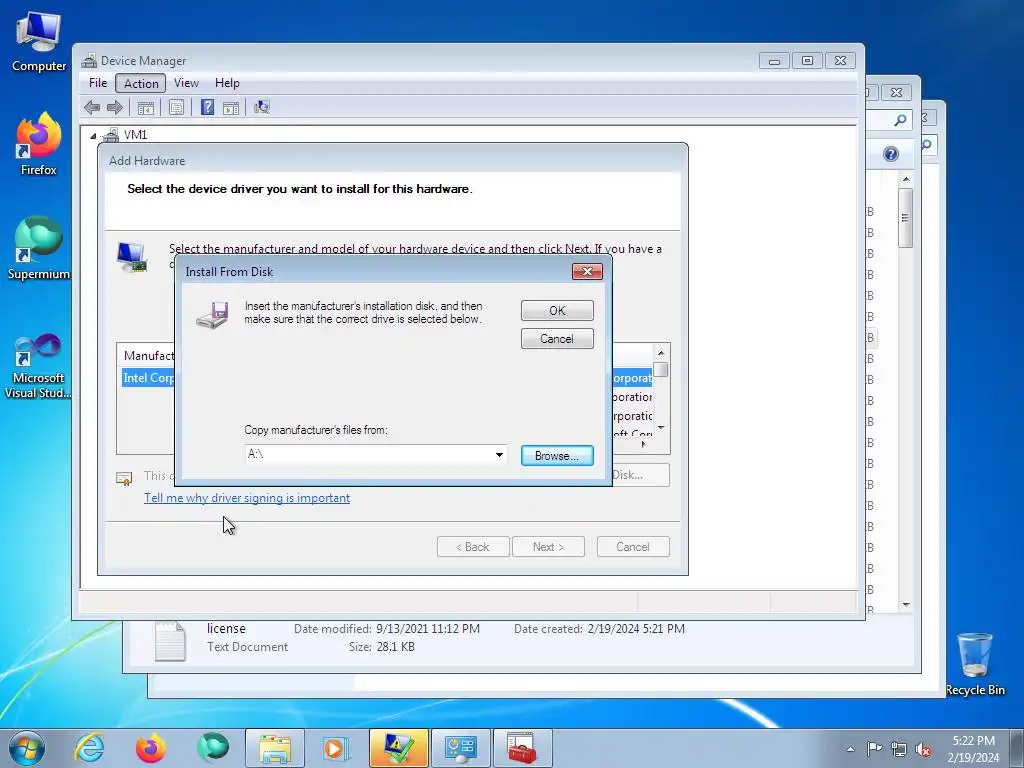Click OK in Install From Disk dialog
The image size is (1024, 768).
(x=557, y=311)
